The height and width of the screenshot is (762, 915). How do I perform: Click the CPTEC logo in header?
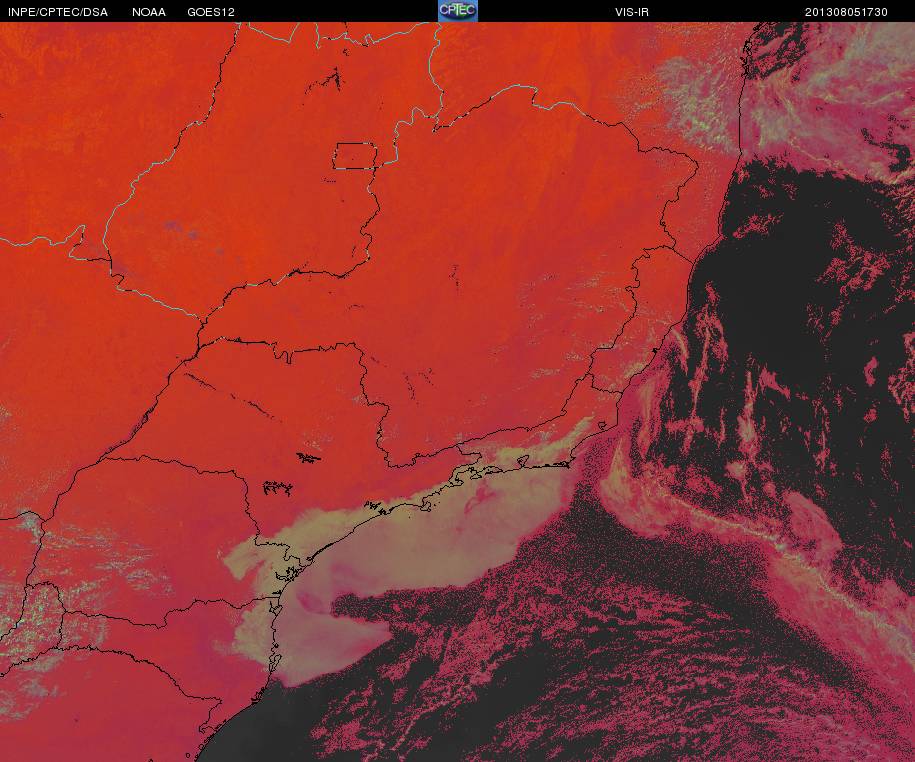click(458, 11)
